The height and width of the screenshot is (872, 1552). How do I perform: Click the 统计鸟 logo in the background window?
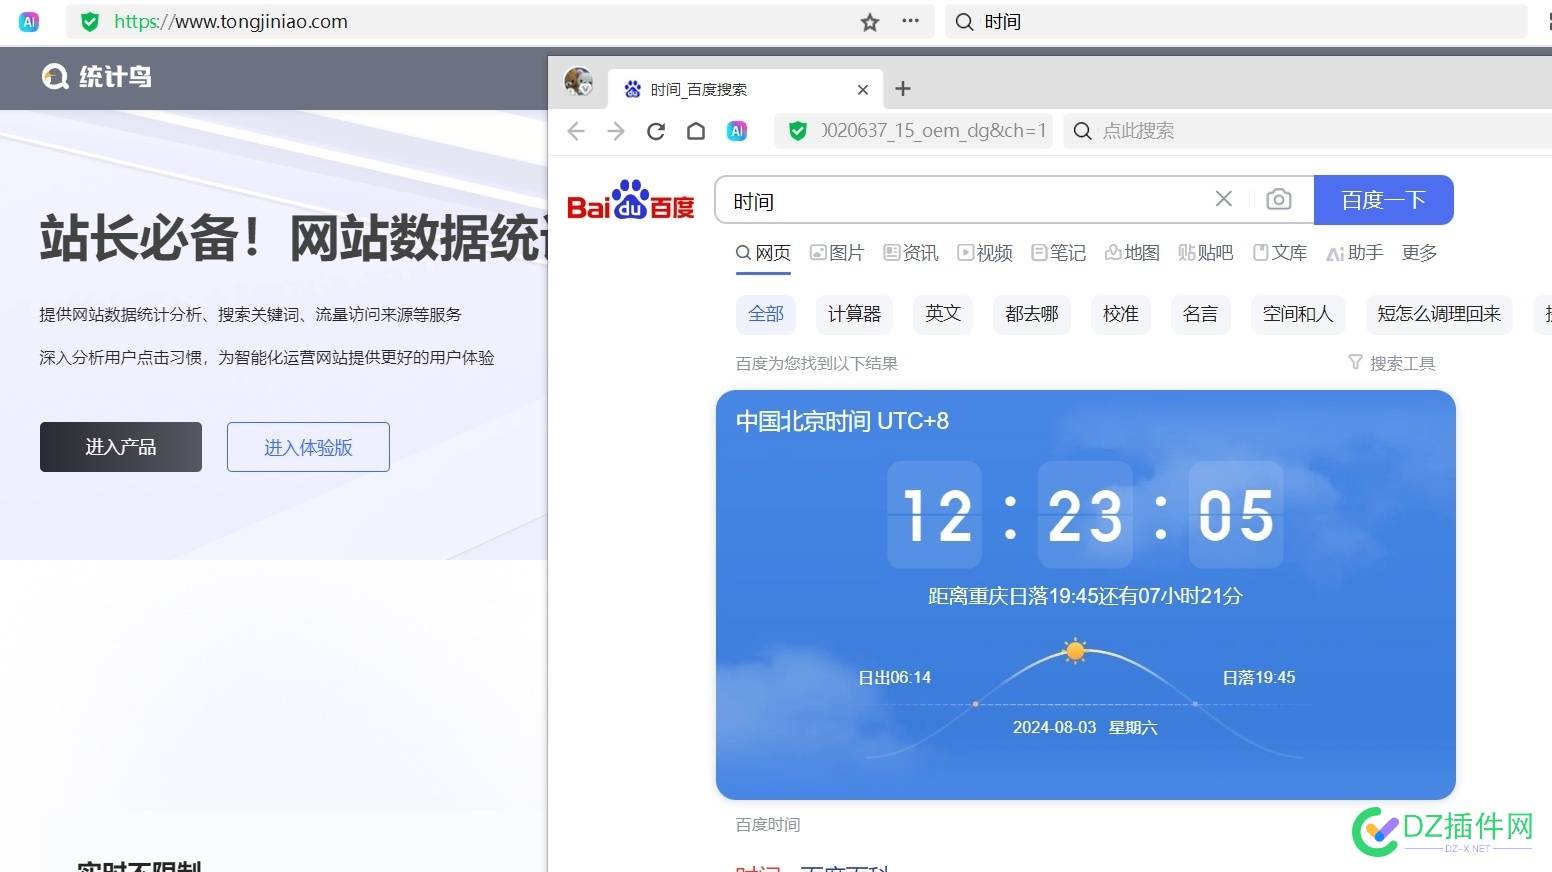97,77
